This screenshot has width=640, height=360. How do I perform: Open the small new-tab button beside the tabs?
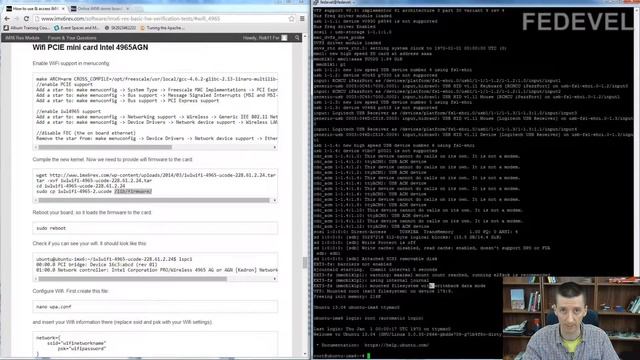(138, 9)
